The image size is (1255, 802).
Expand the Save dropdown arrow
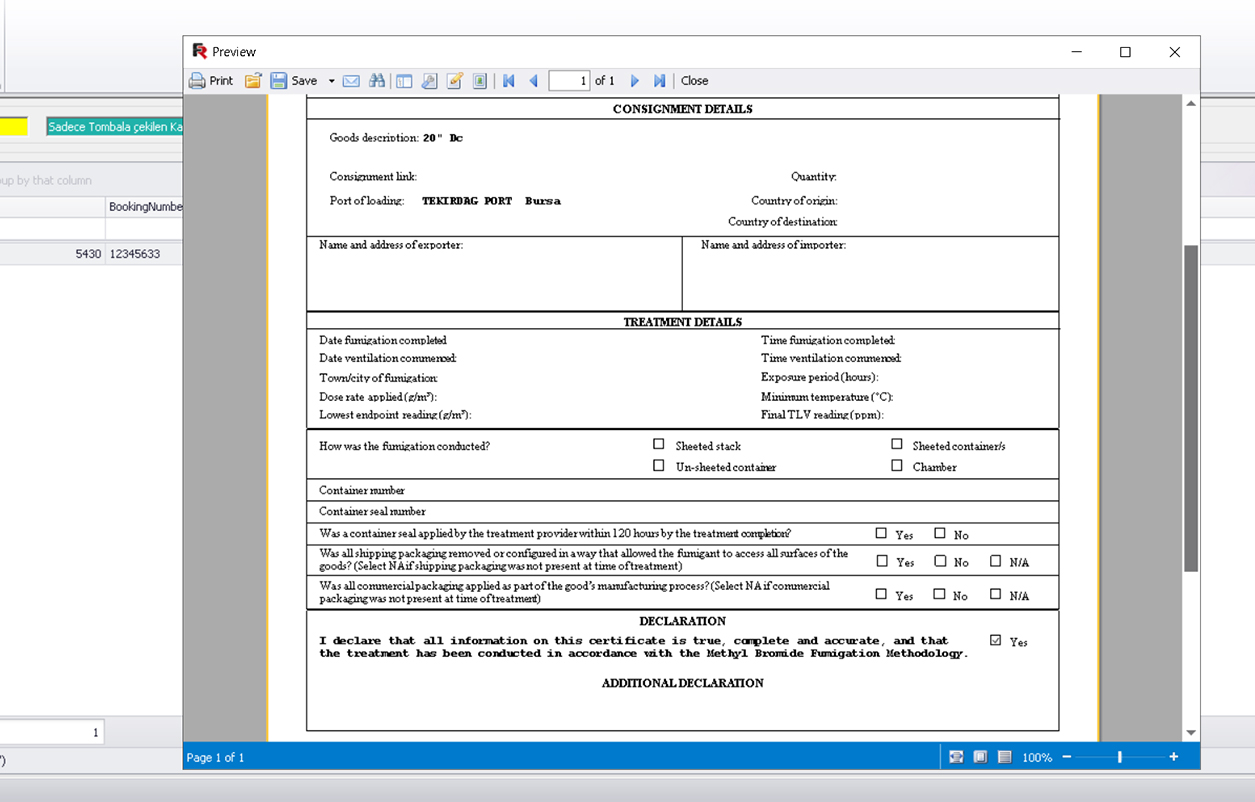tap(332, 81)
